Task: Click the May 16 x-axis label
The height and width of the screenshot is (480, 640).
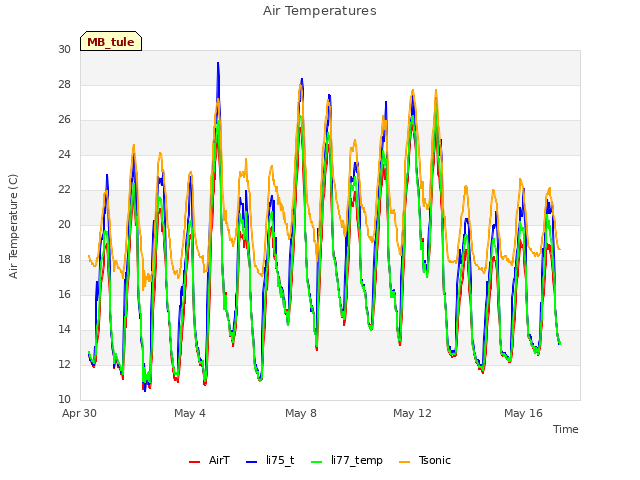Action: (523, 413)
